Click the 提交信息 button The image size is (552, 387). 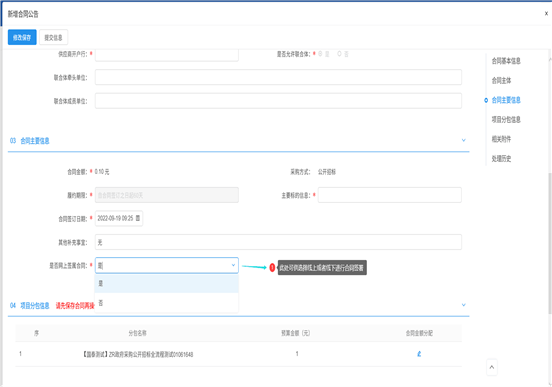(x=54, y=37)
